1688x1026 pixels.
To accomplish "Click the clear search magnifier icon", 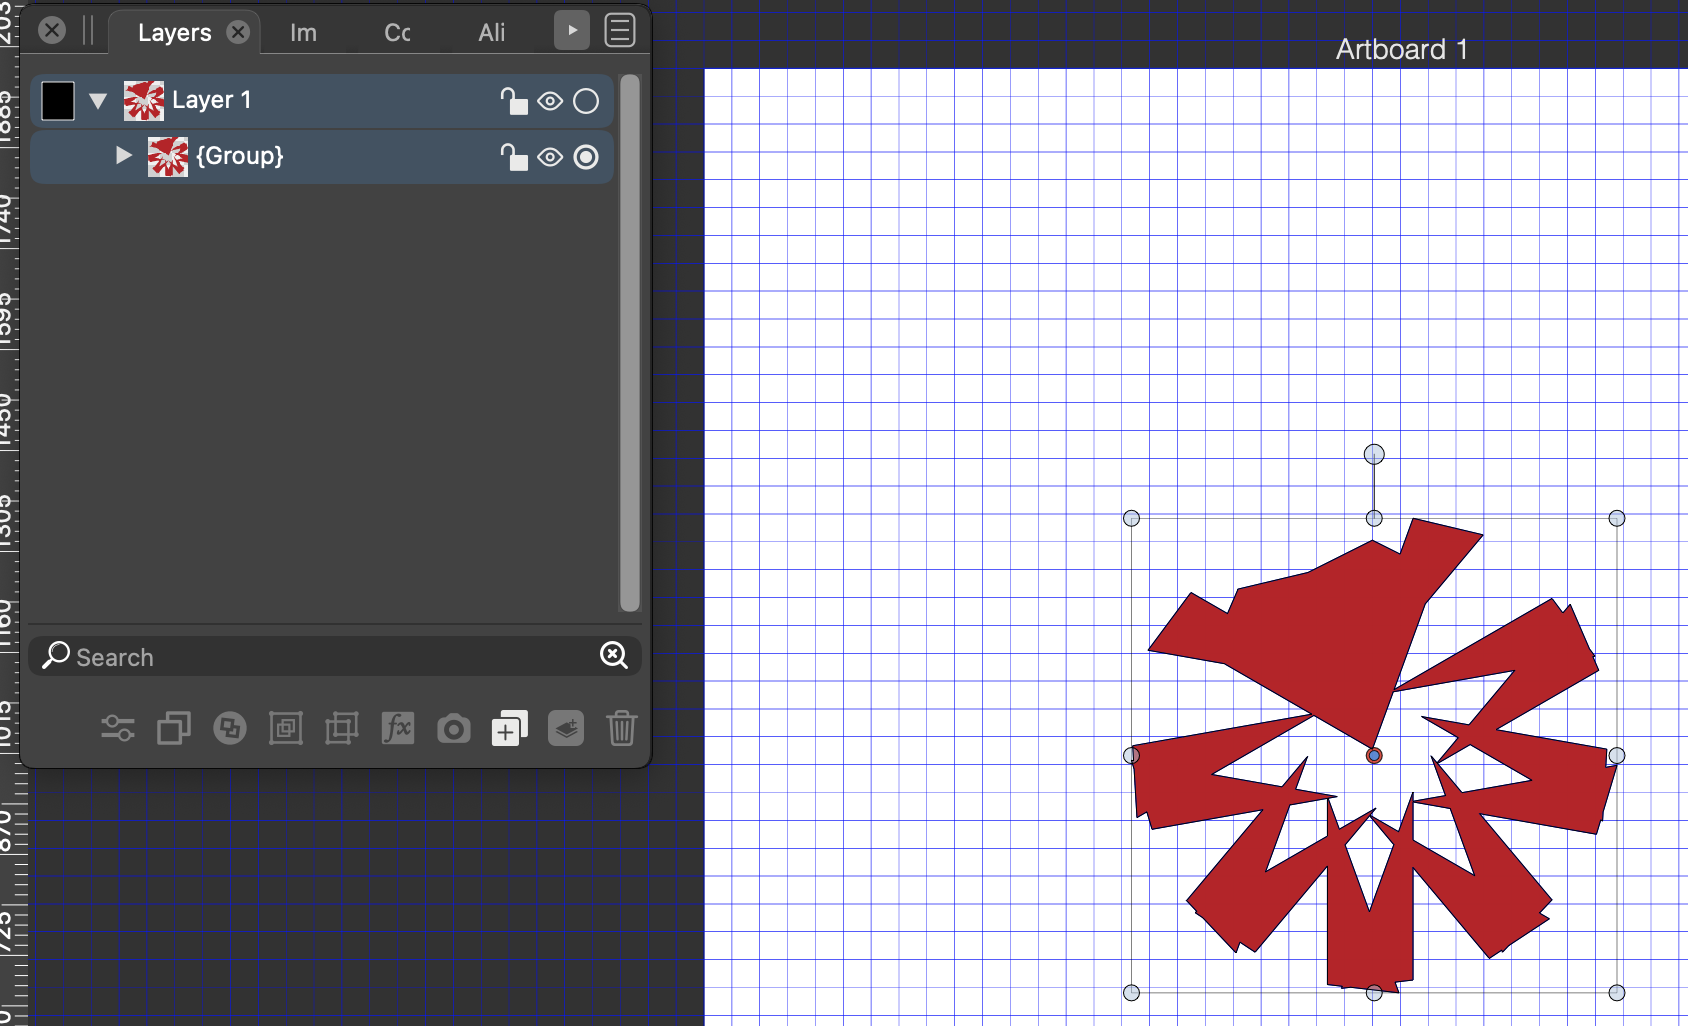I will pos(613,655).
